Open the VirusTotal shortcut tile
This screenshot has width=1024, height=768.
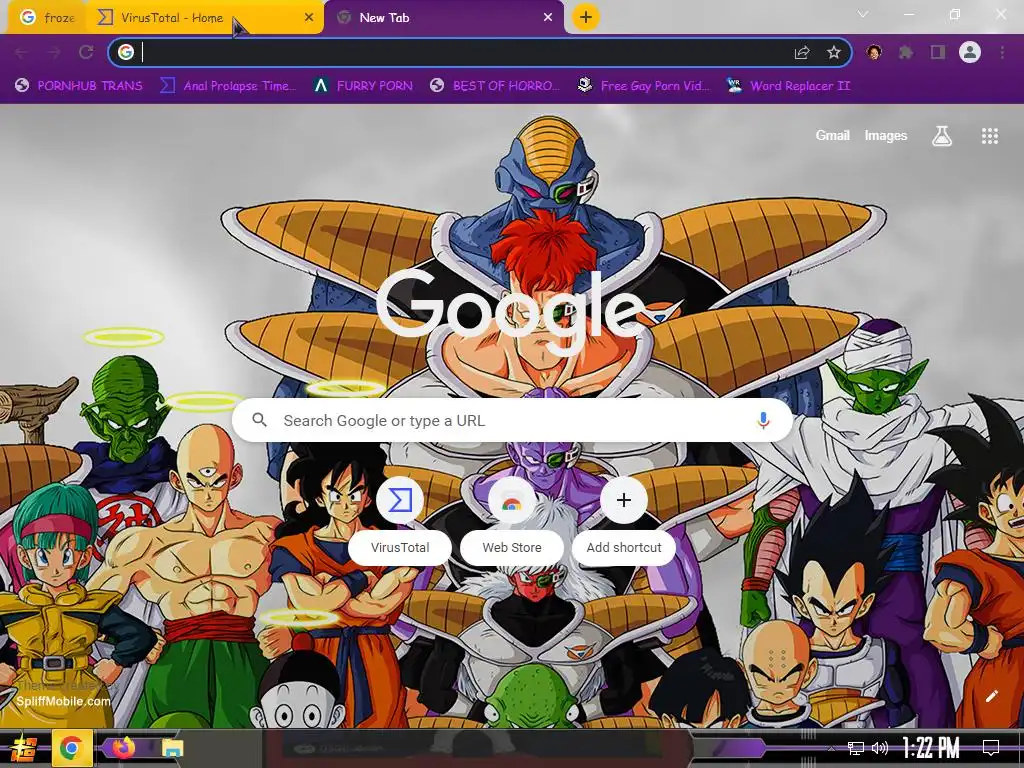point(400,519)
